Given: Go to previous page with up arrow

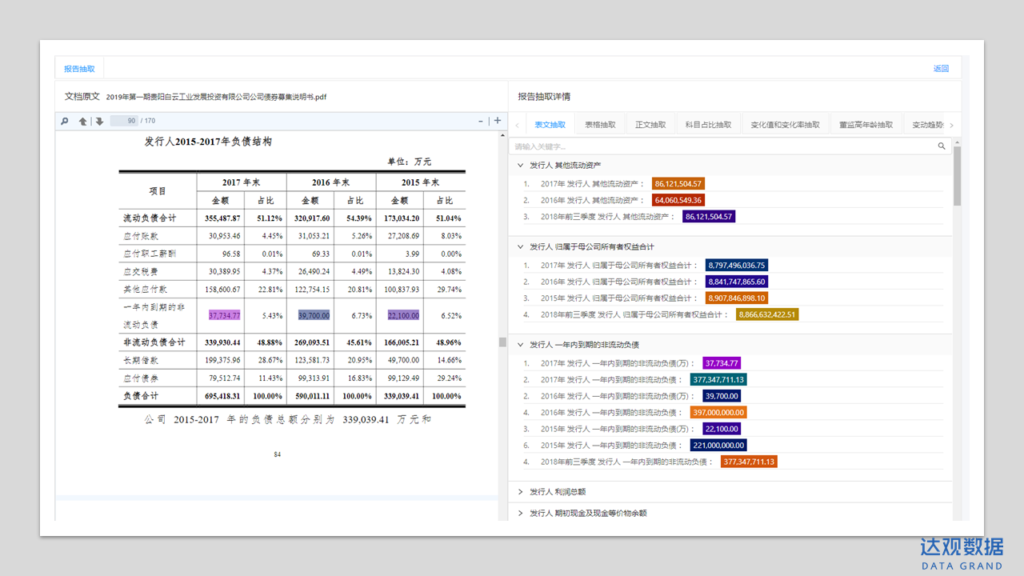Looking at the screenshot, I should click(x=84, y=121).
